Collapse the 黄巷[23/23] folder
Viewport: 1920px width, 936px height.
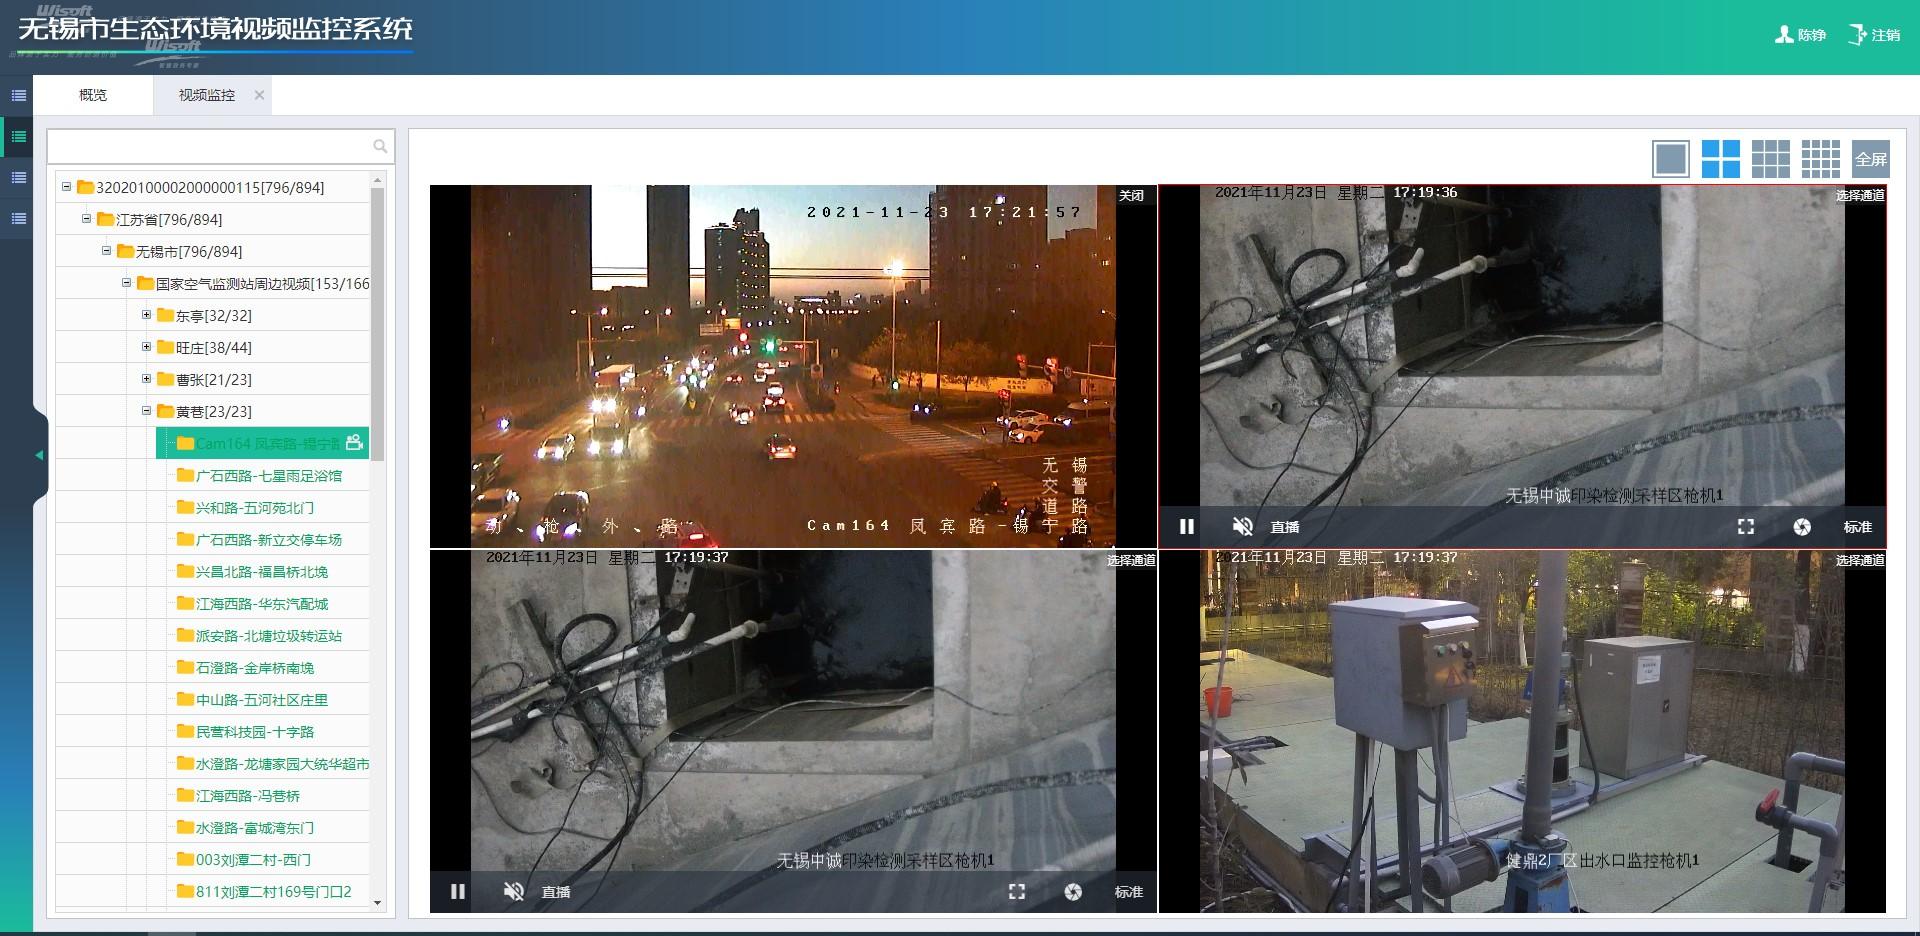pyautogui.click(x=146, y=411)
